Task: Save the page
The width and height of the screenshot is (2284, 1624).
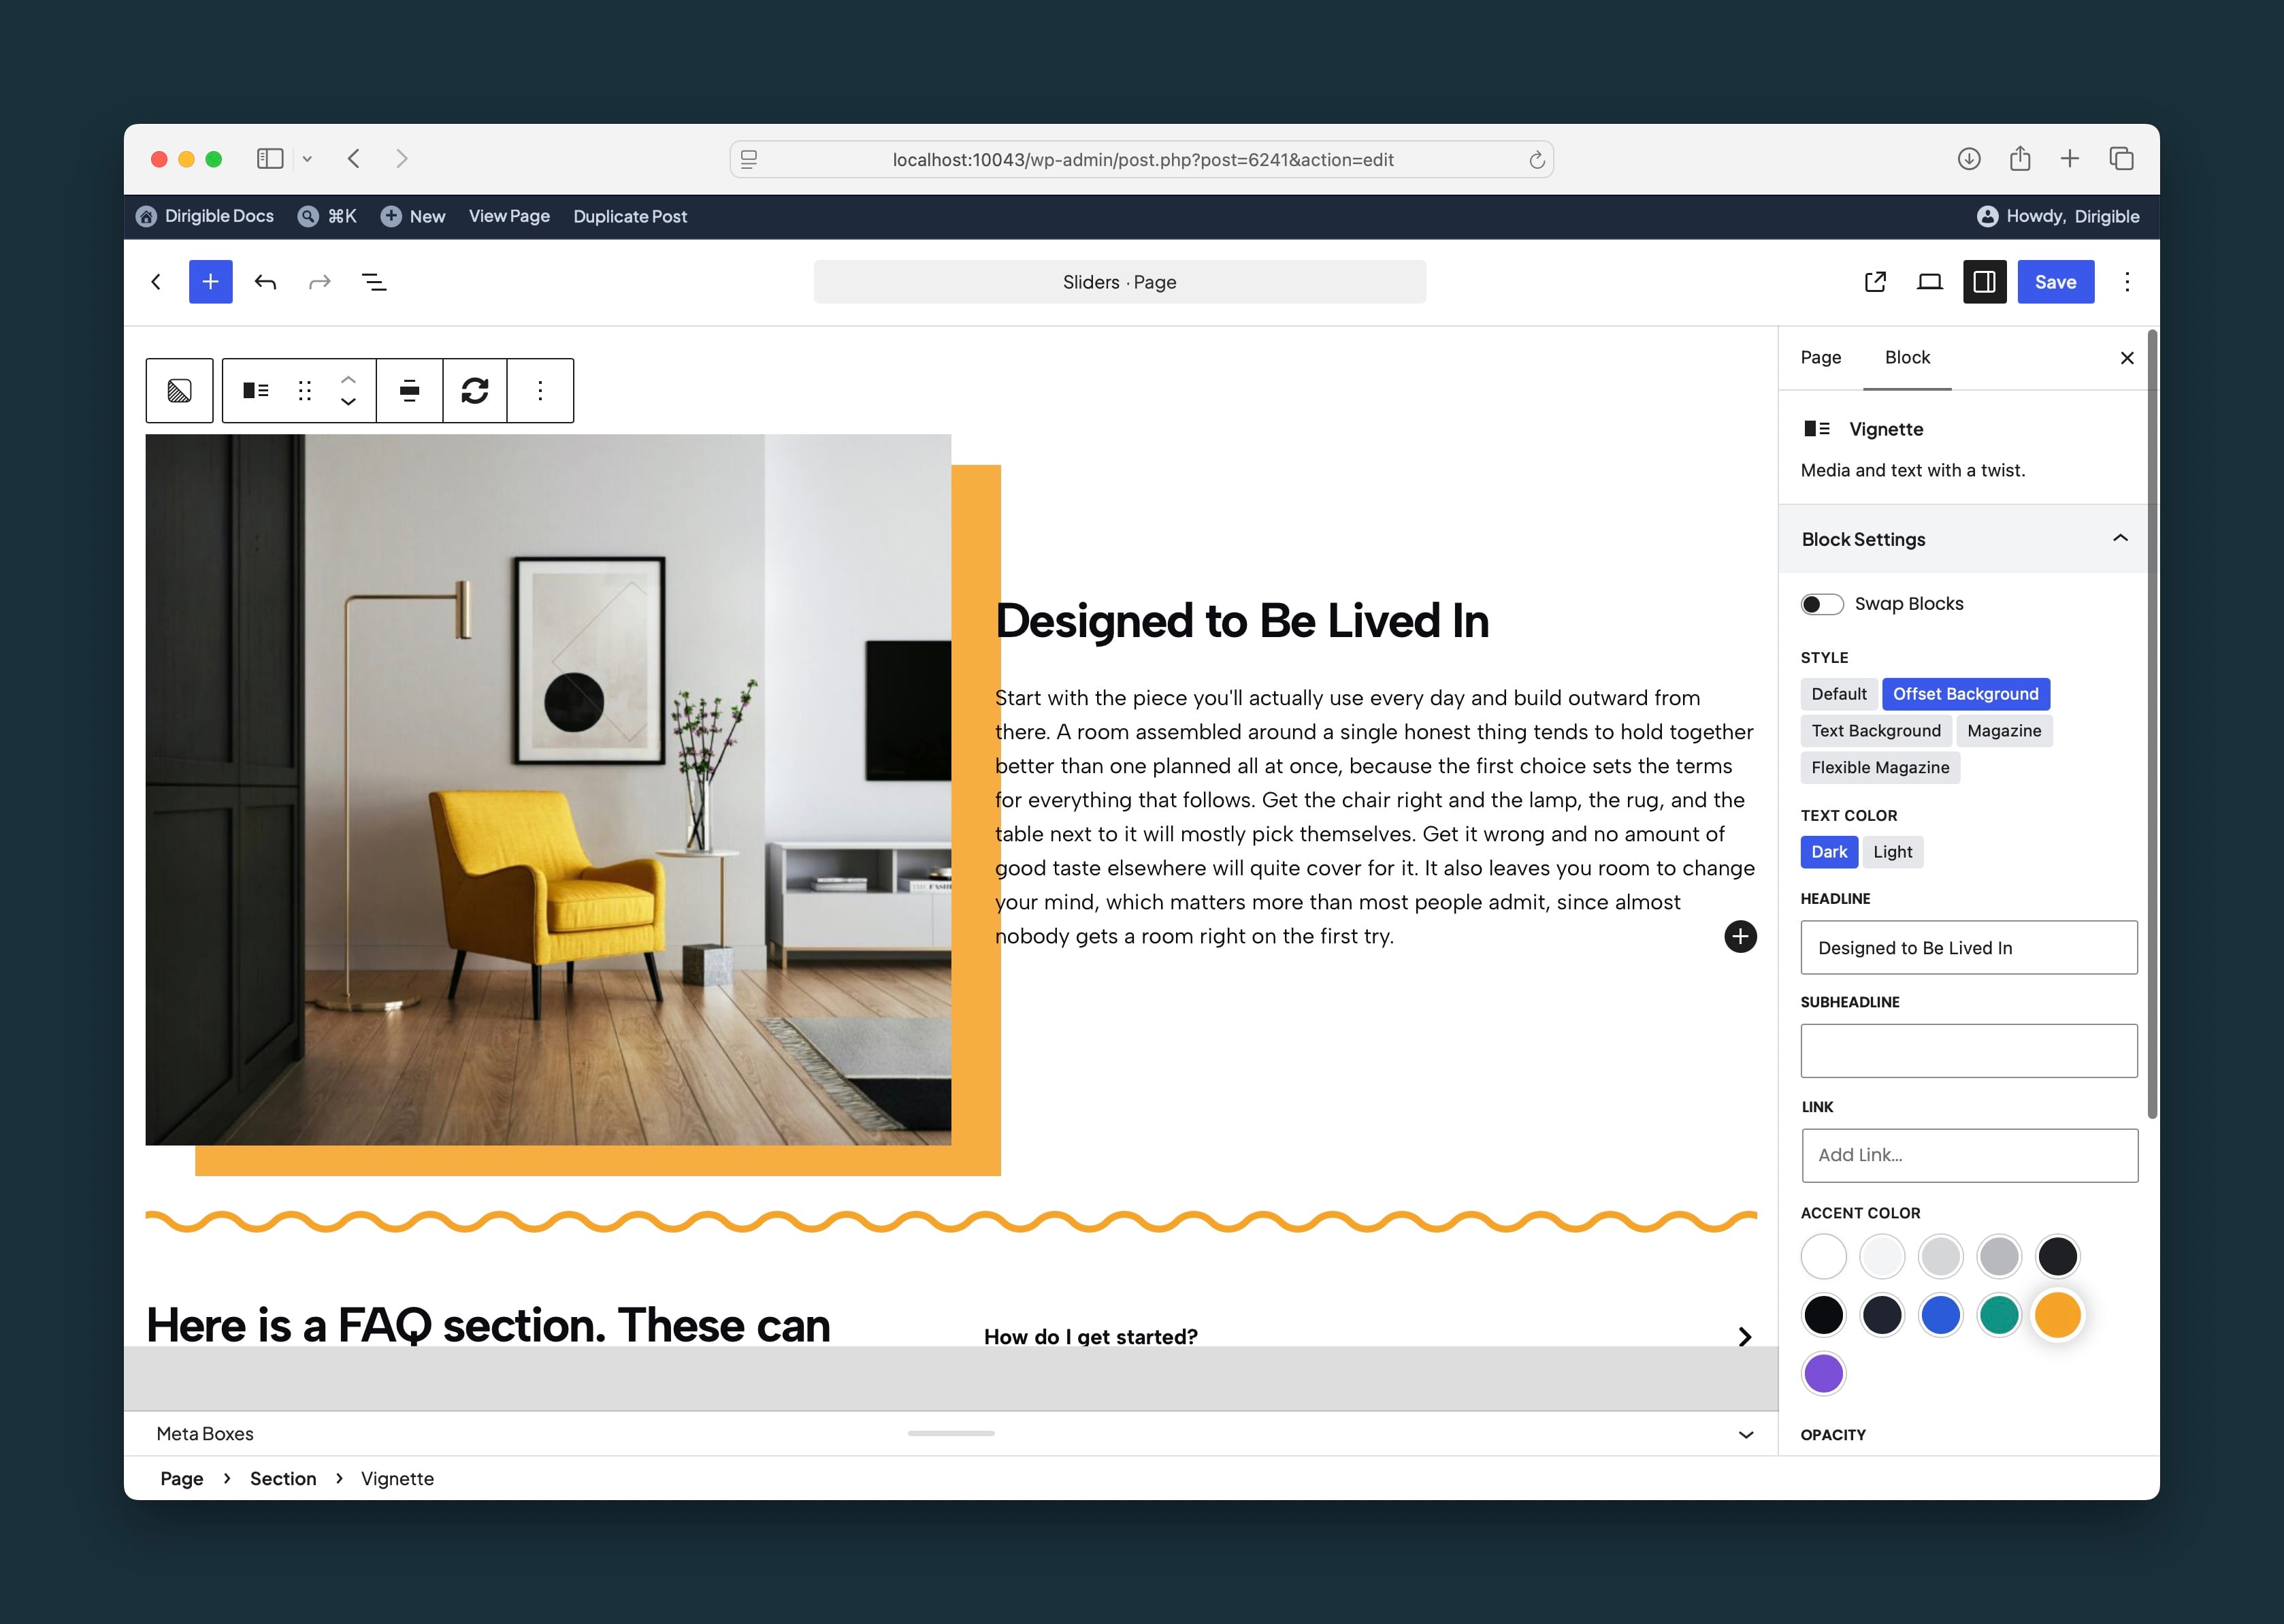Action: click(2056, 282)
